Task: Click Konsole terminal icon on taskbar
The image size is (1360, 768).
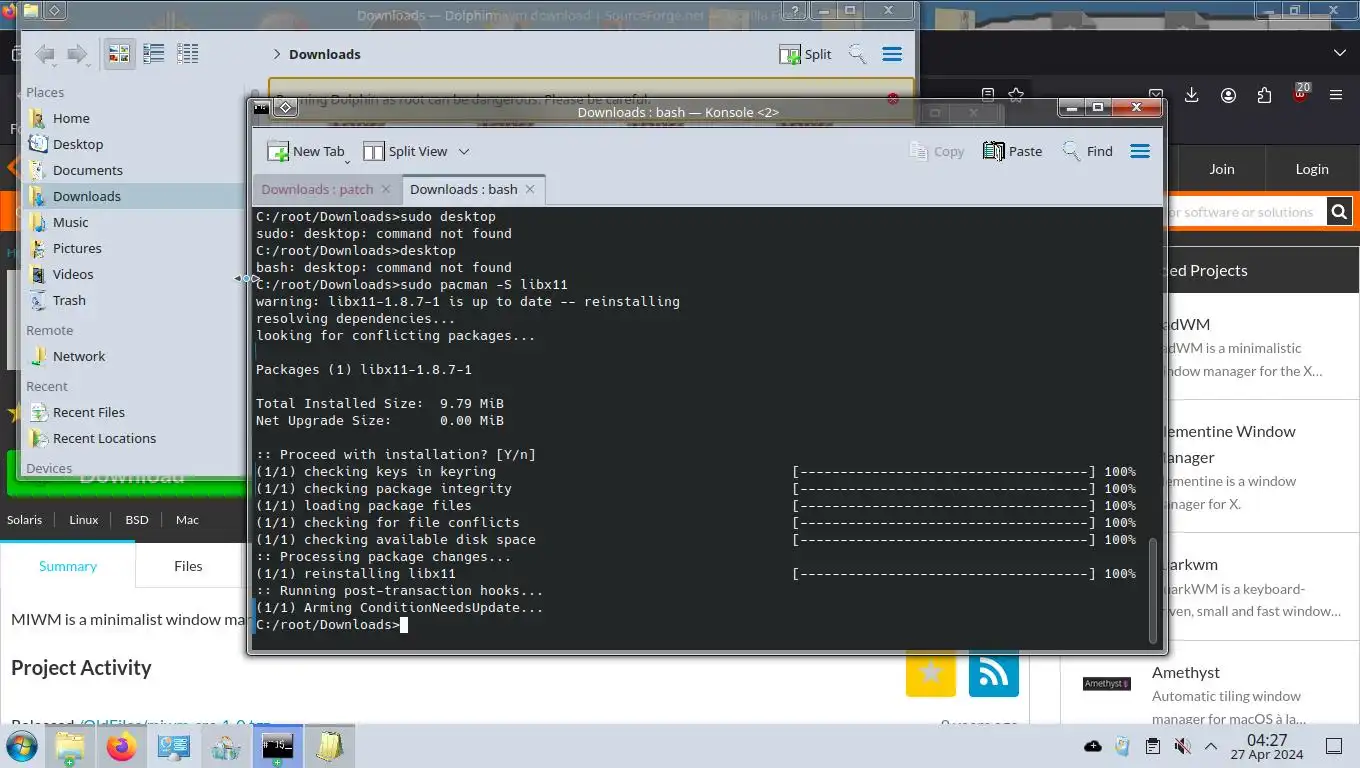Action: click(277, 746)
